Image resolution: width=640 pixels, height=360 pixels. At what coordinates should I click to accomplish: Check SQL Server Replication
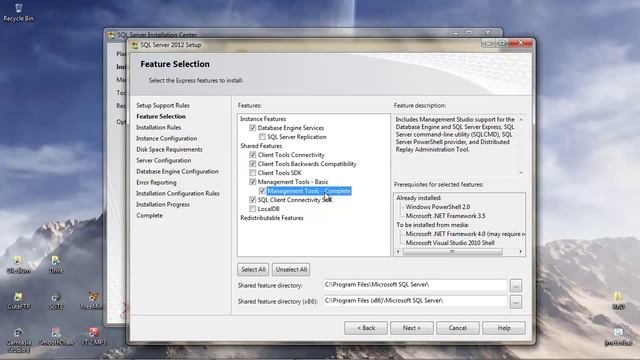click(x=262, y=137)
